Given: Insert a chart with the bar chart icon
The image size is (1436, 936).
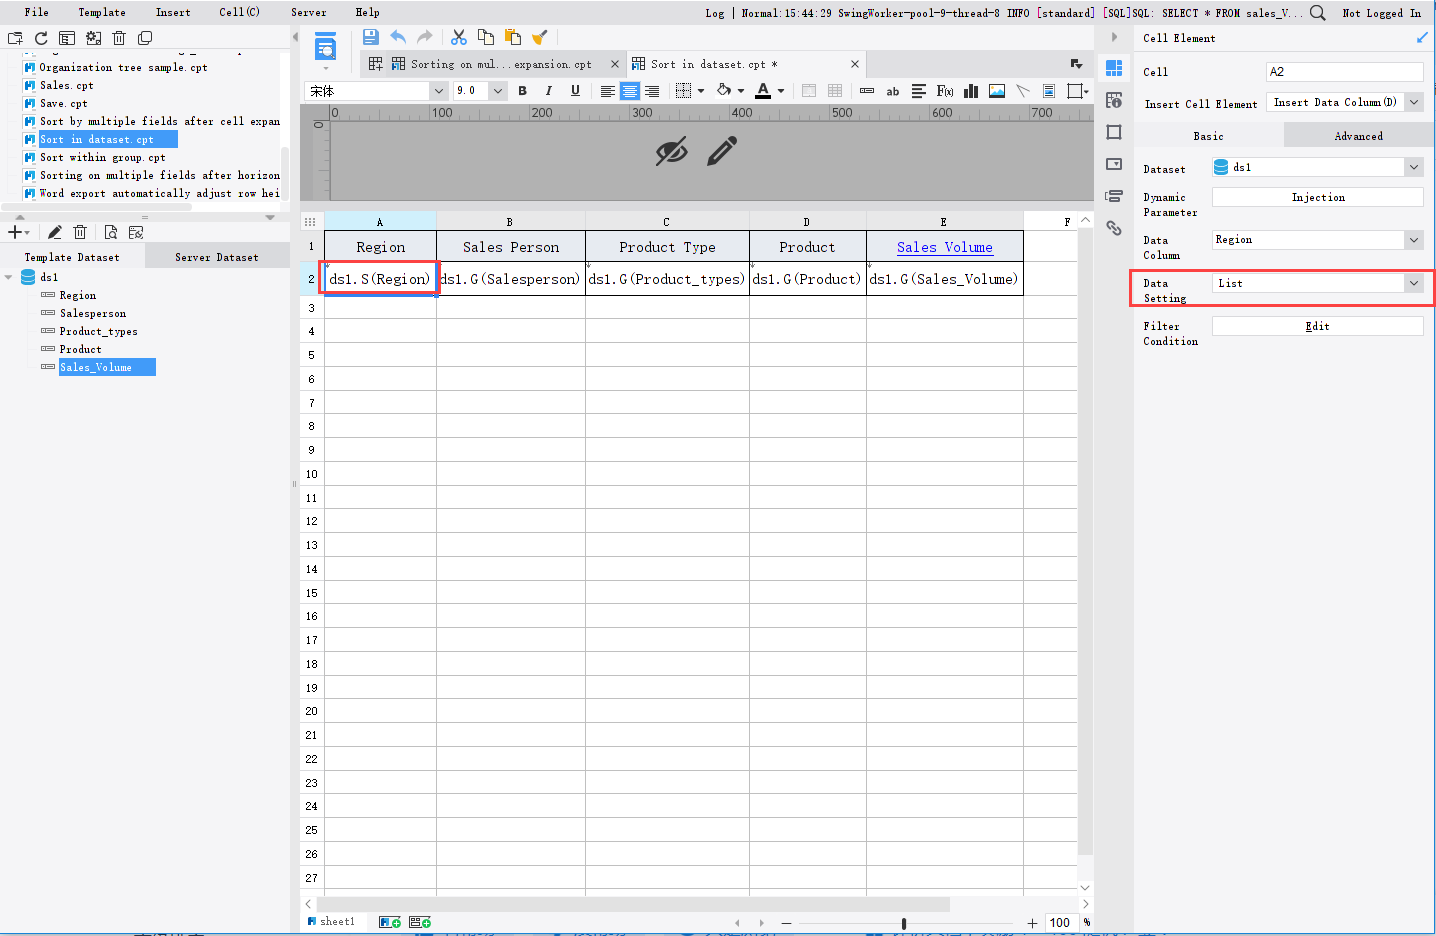Looking at the screenshot, I should pos(971,91).
